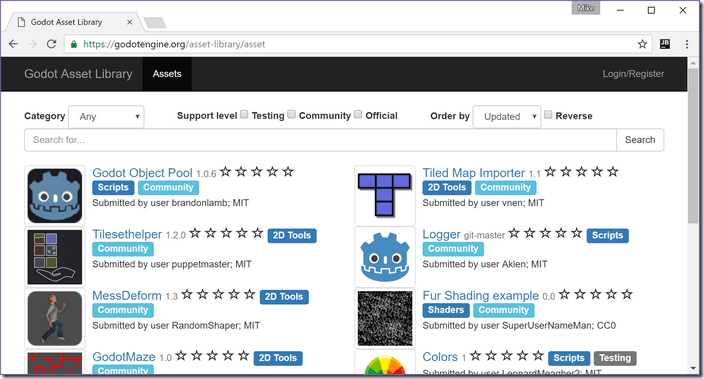Open the Order by Updated dropdown
704x379 pixels.
(507, 117)
